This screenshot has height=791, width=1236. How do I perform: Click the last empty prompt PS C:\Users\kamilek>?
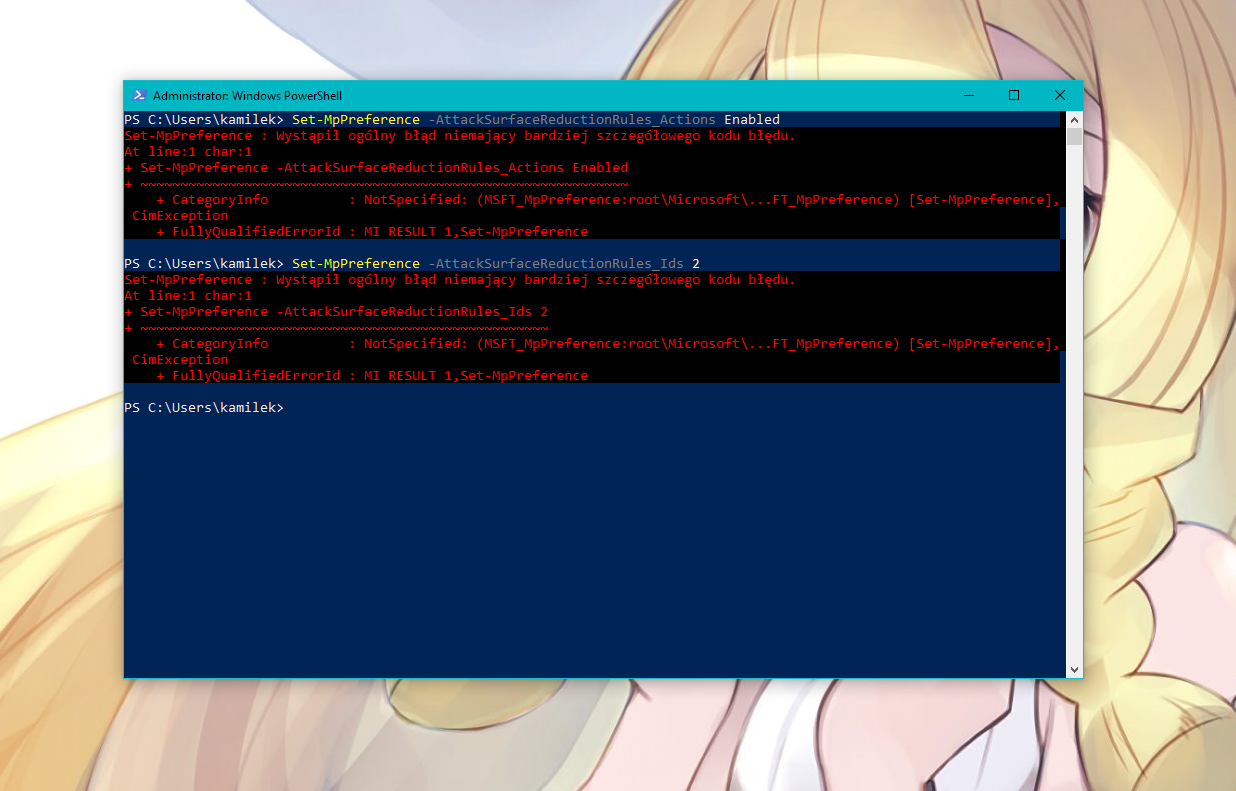[204, 407]
